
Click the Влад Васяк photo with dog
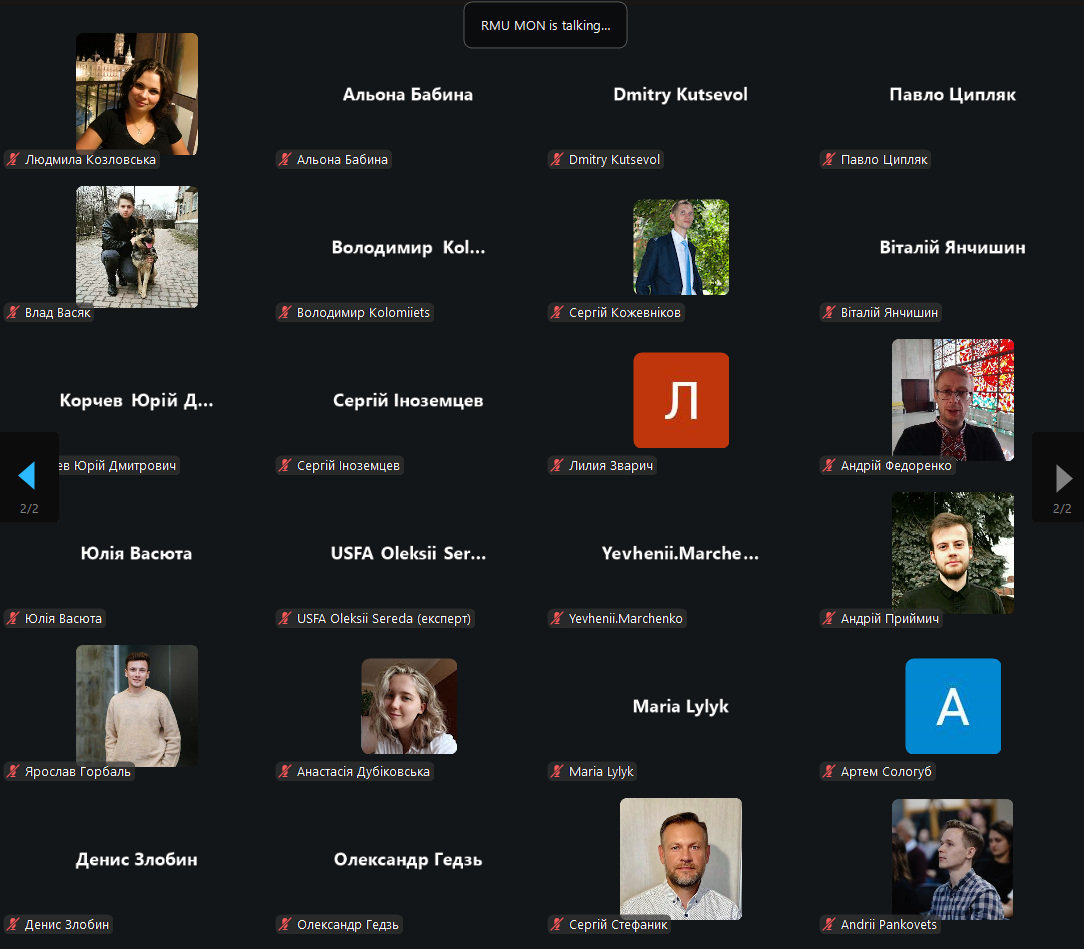pos(137,247)
